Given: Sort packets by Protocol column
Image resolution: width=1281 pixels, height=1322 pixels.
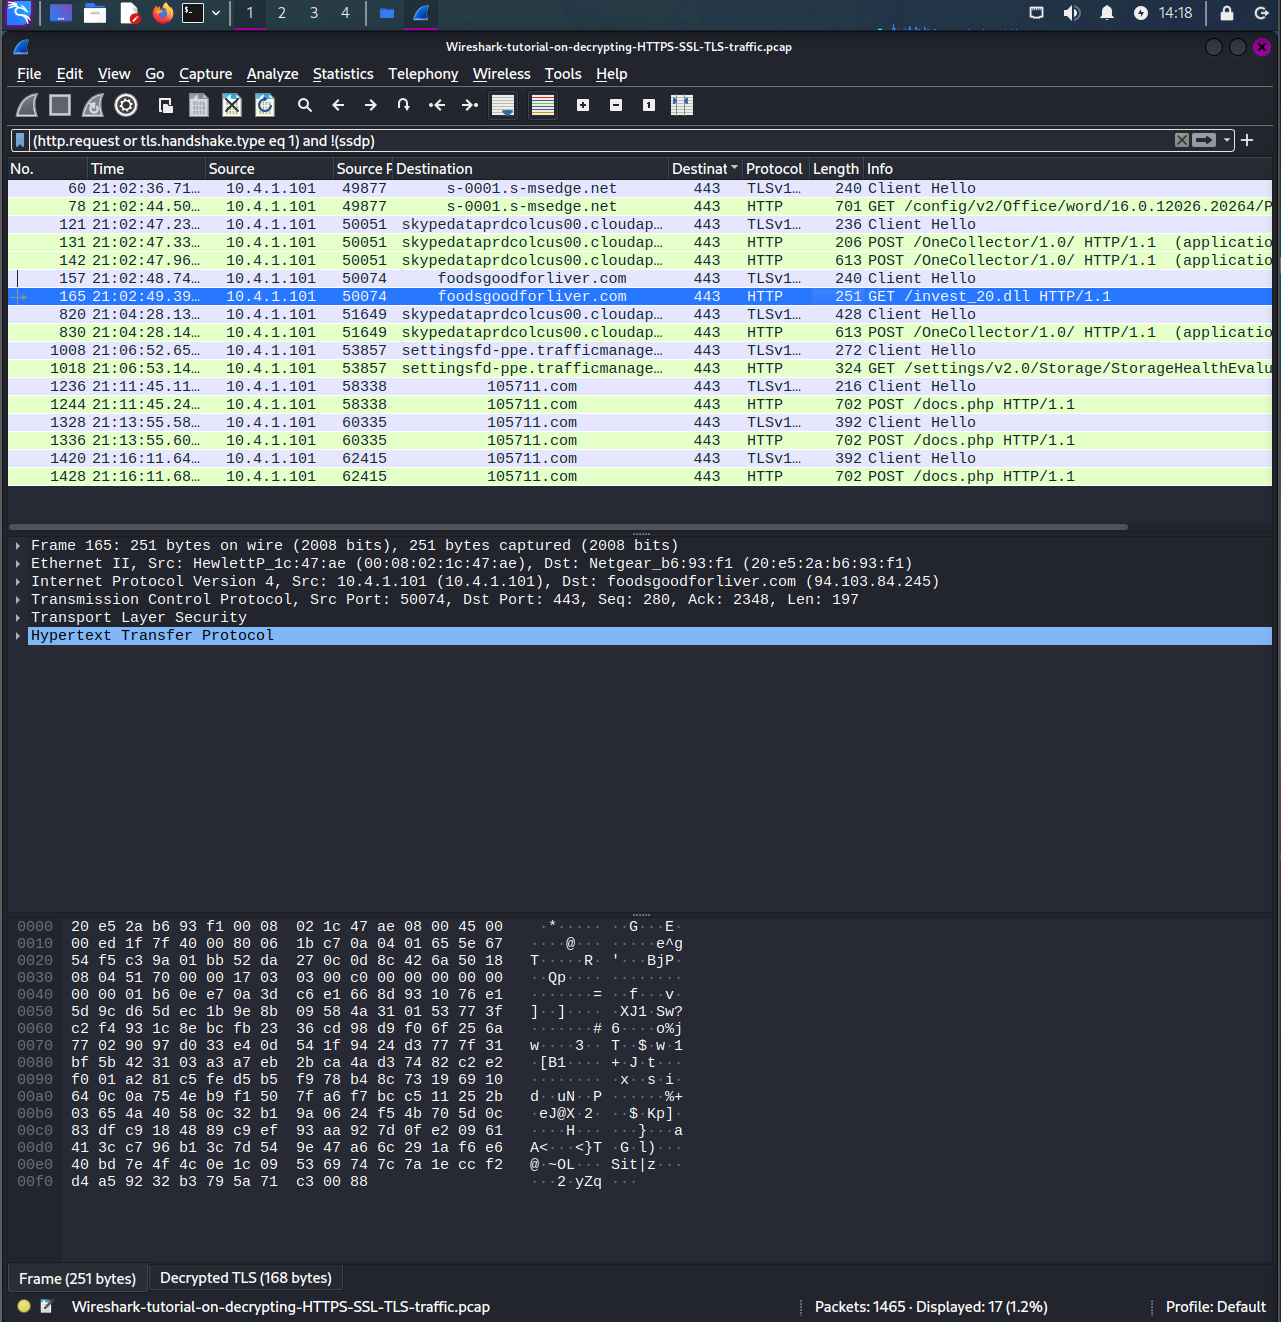Looking at the screenshot, I should (x=774, y=169).
